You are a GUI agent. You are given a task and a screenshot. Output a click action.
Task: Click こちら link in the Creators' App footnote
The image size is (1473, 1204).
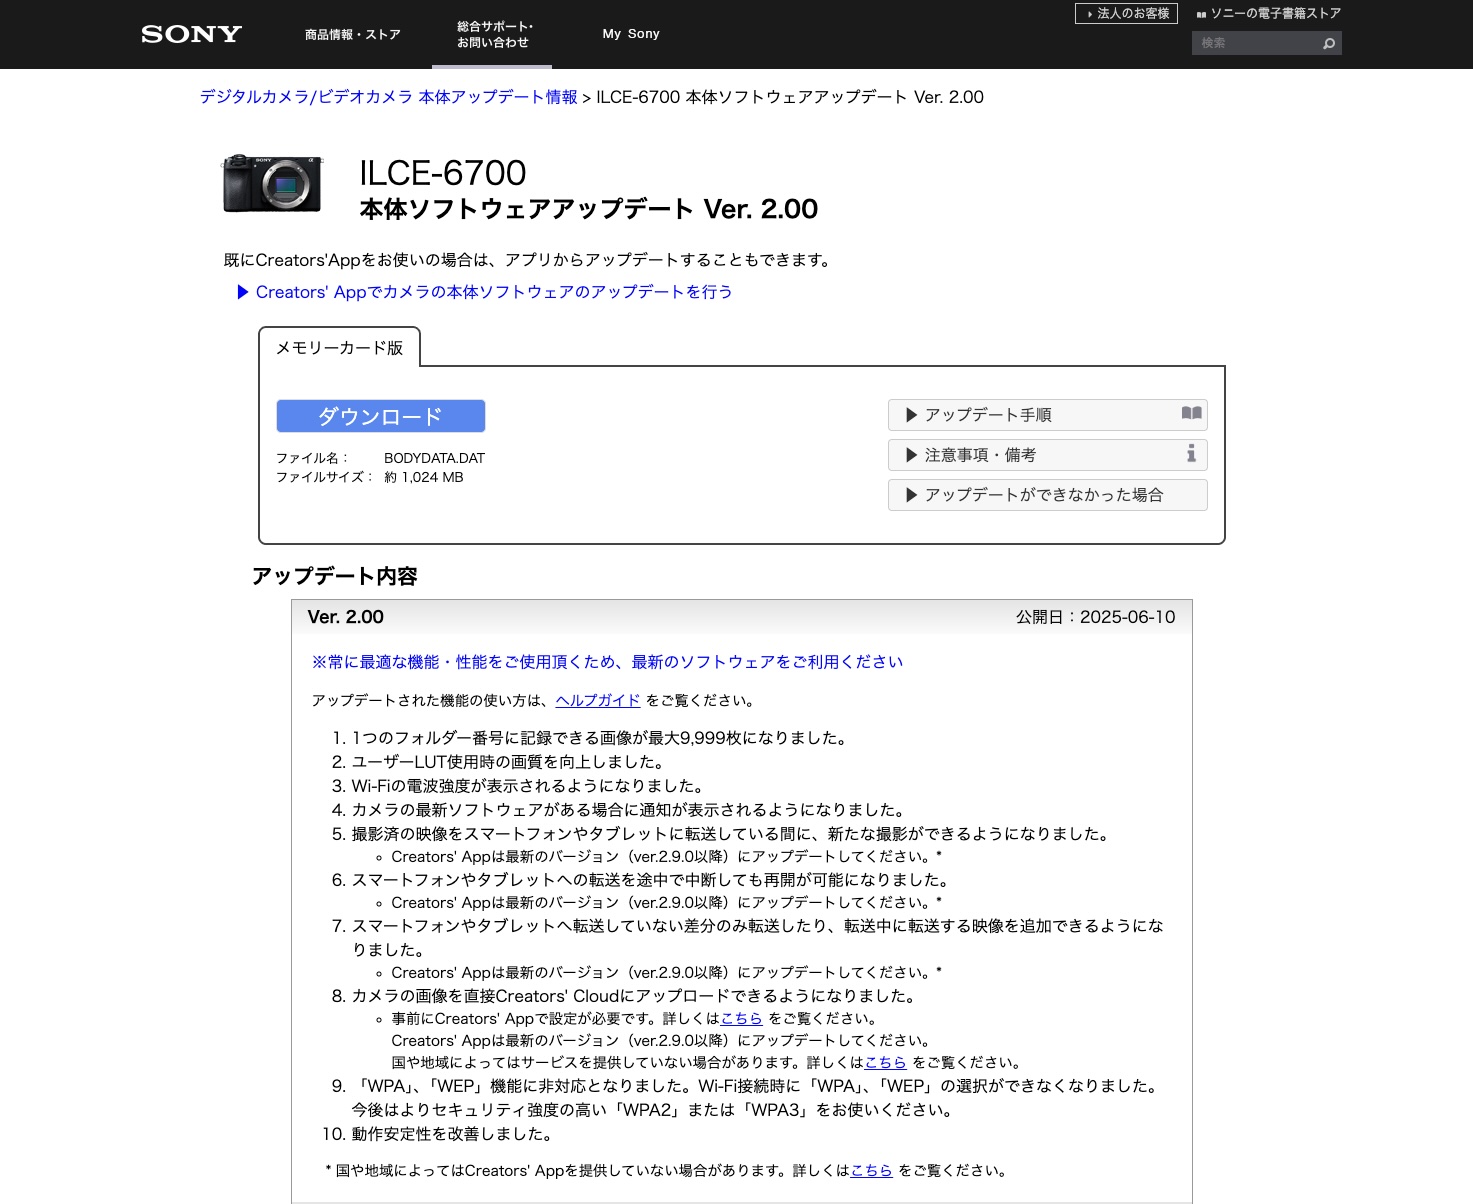coord(871,1170)
